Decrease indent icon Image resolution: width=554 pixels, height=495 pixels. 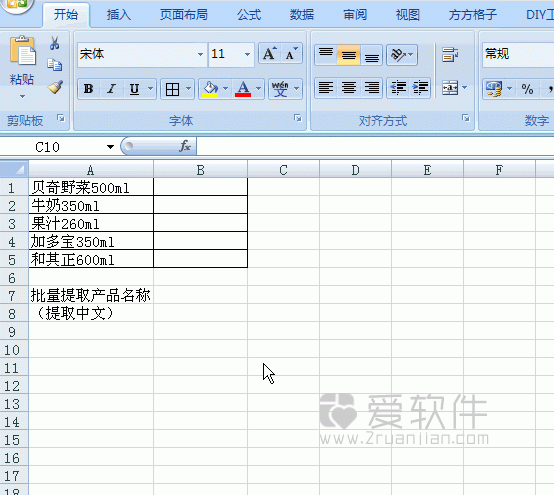click(x=398, y=88)
